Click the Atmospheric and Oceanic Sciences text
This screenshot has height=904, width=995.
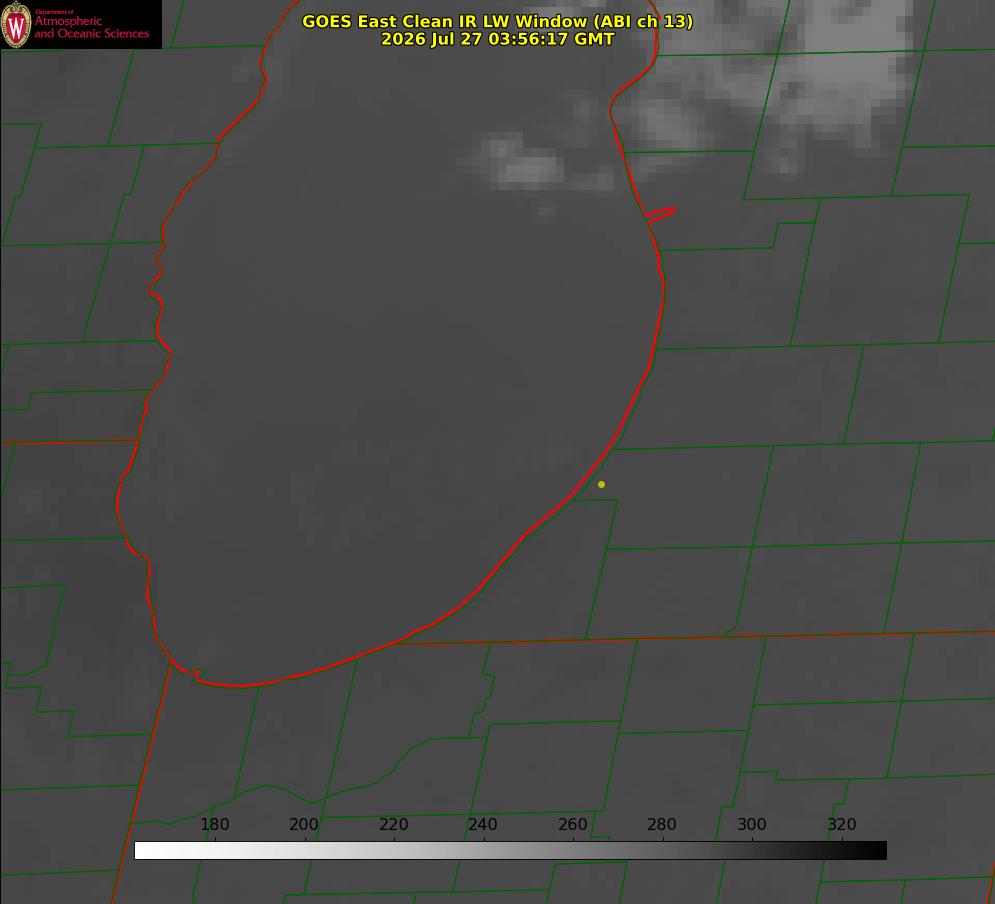coord(91,27)
